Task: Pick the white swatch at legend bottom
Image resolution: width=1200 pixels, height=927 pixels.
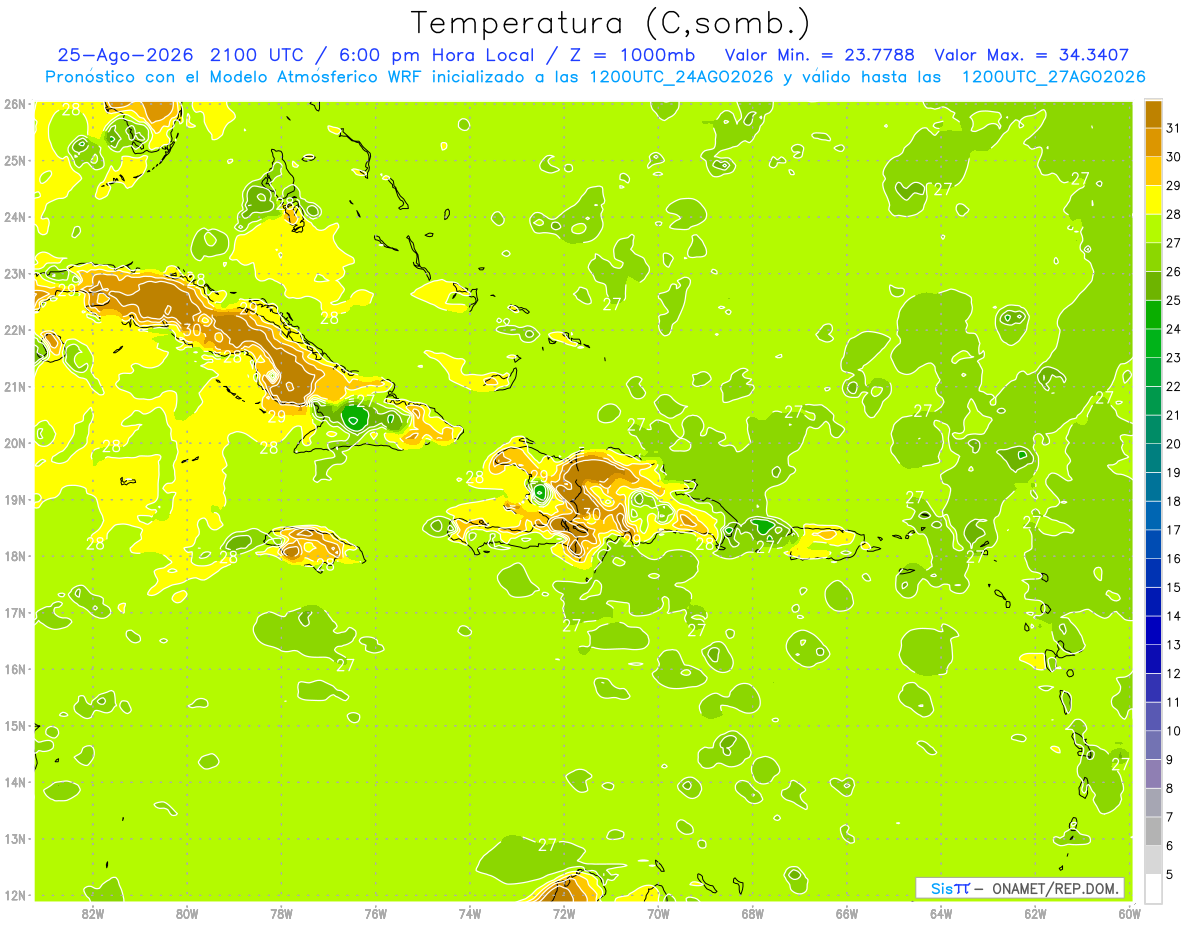Action: (1153, 888)
